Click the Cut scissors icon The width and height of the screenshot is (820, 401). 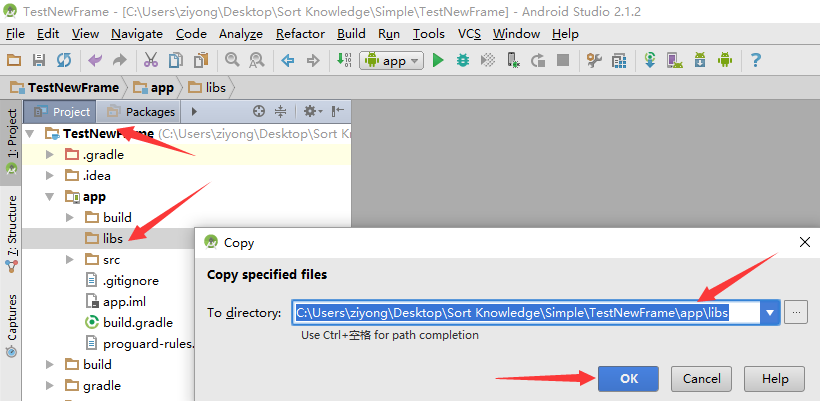pos(151,61)
